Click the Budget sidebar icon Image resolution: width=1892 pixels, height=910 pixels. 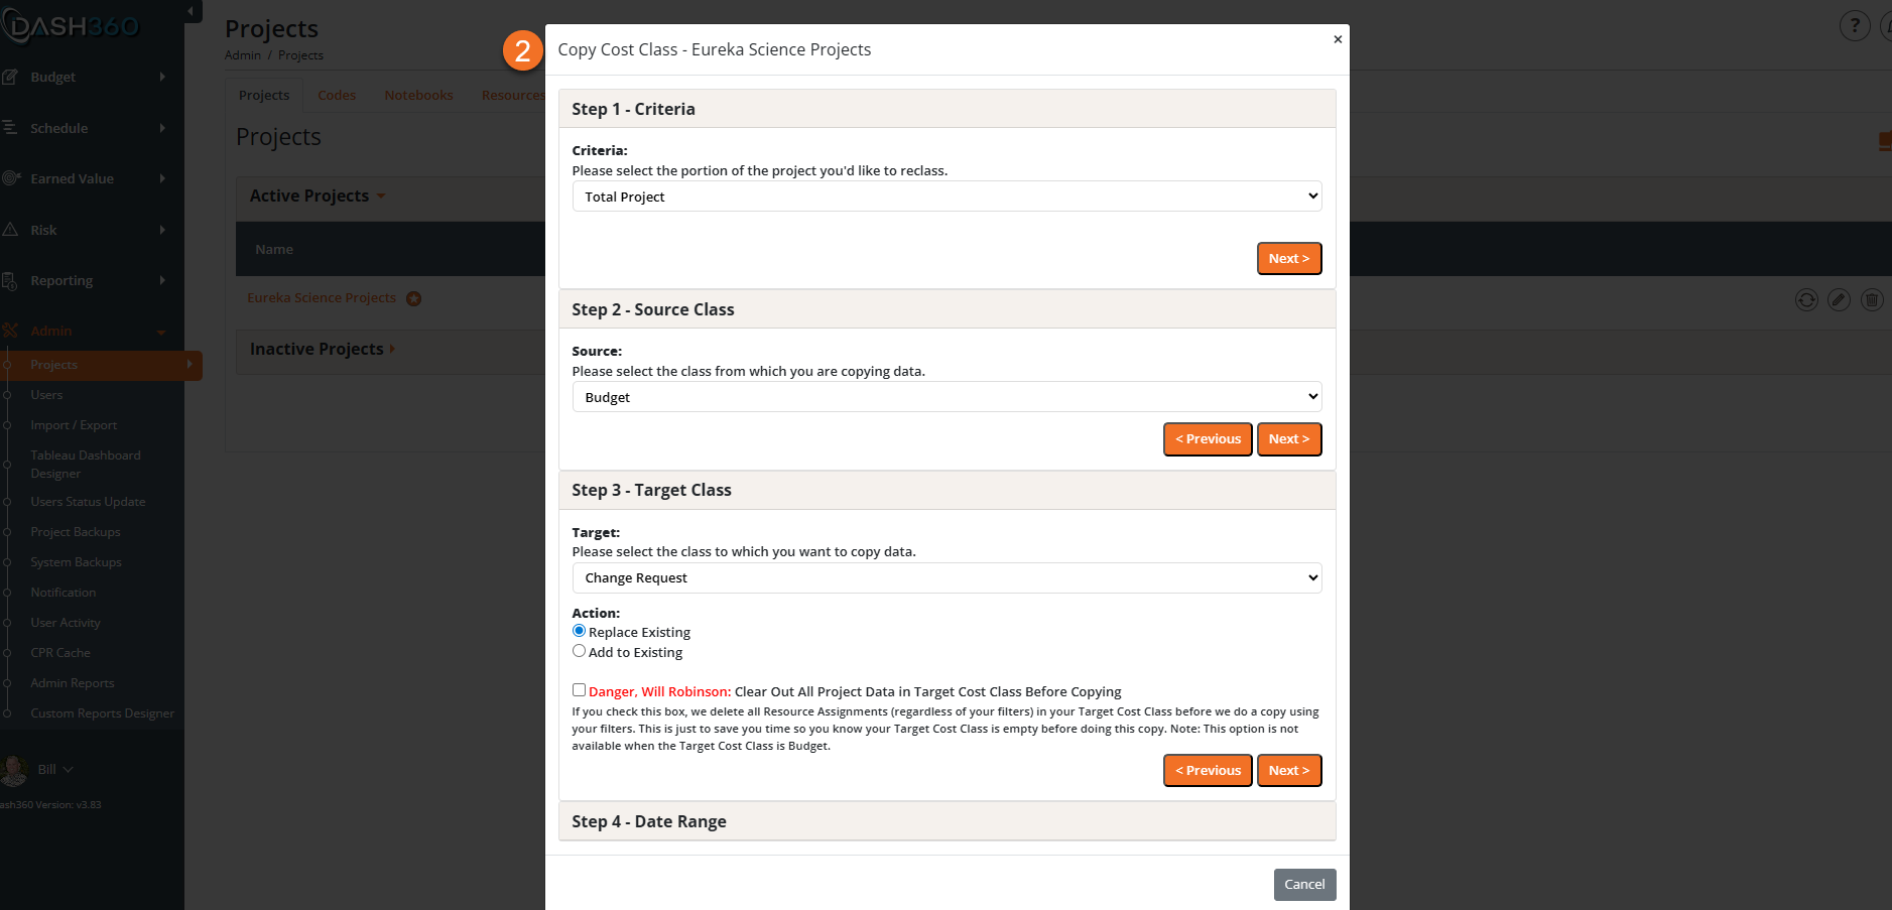point(10,77)
